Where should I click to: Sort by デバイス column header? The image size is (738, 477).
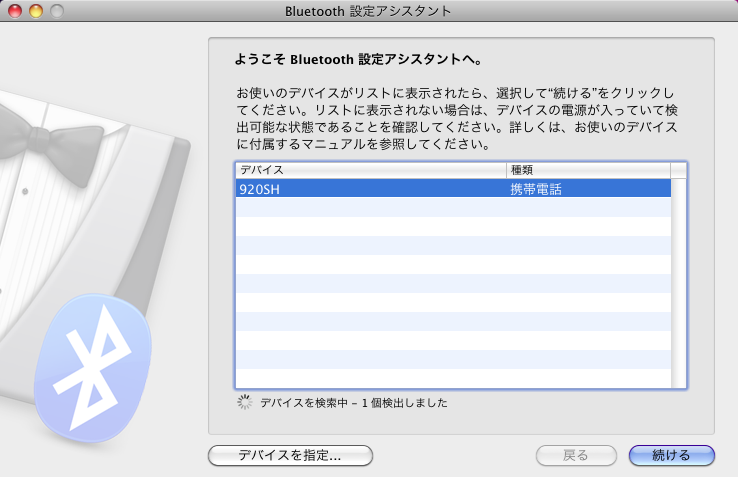pos(371,170)
